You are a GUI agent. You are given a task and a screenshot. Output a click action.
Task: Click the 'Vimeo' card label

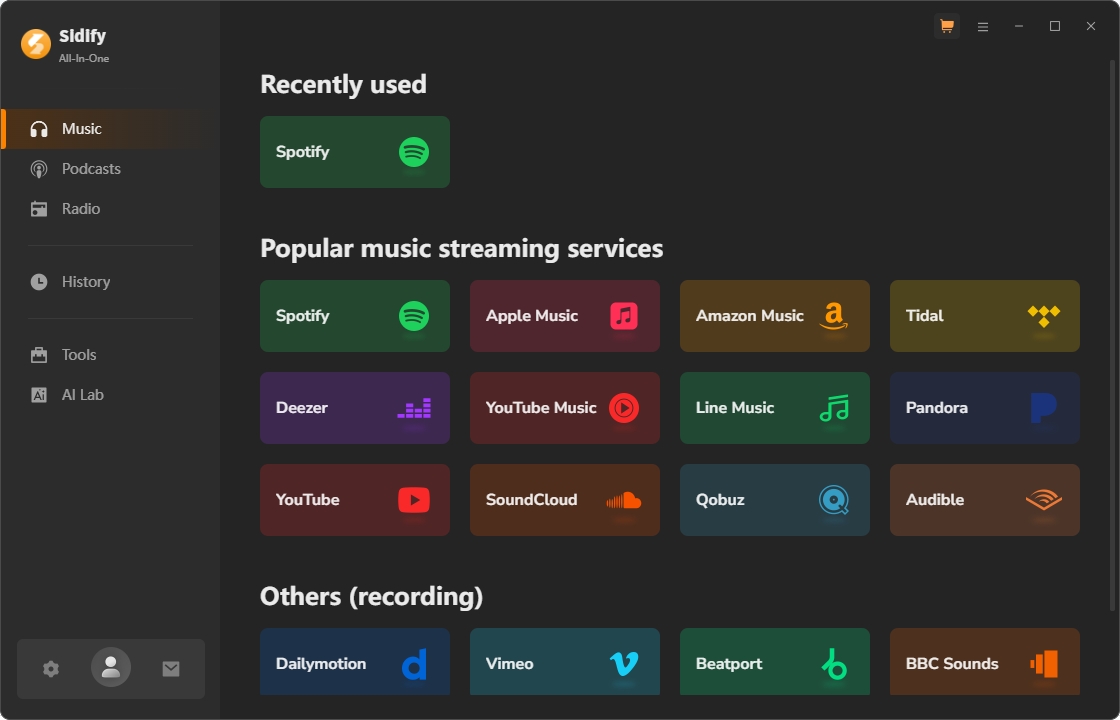[x=509, y=664]
